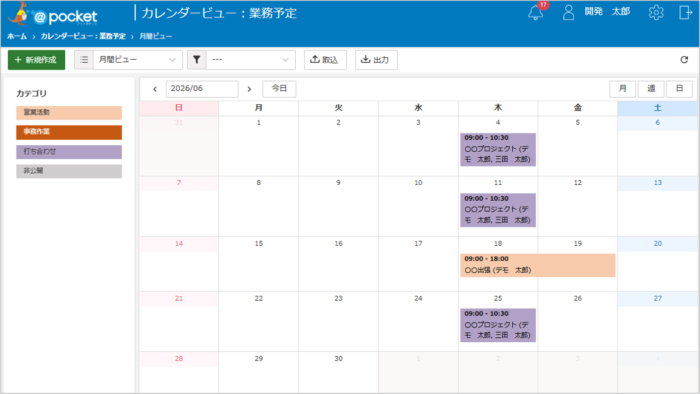The width and height of the screenshot is (700, 394).
Task: Click 月間ビュー breadcrumb link
Action: pos(155,36)
